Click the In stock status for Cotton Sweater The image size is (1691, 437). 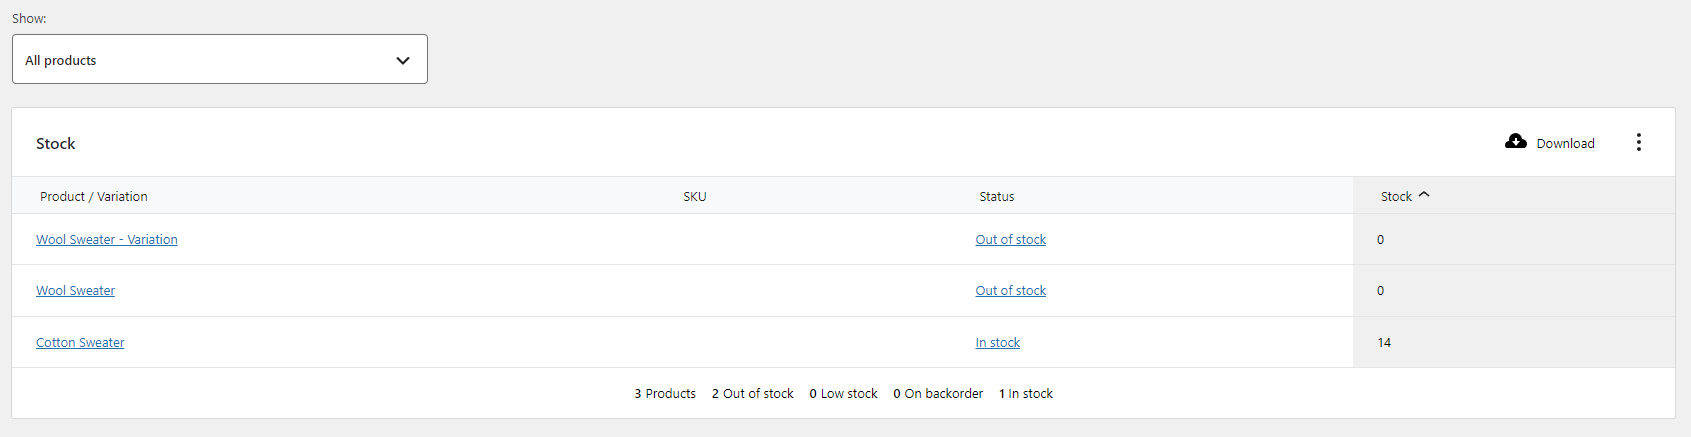pyautogui.click(x=998, y=343)
